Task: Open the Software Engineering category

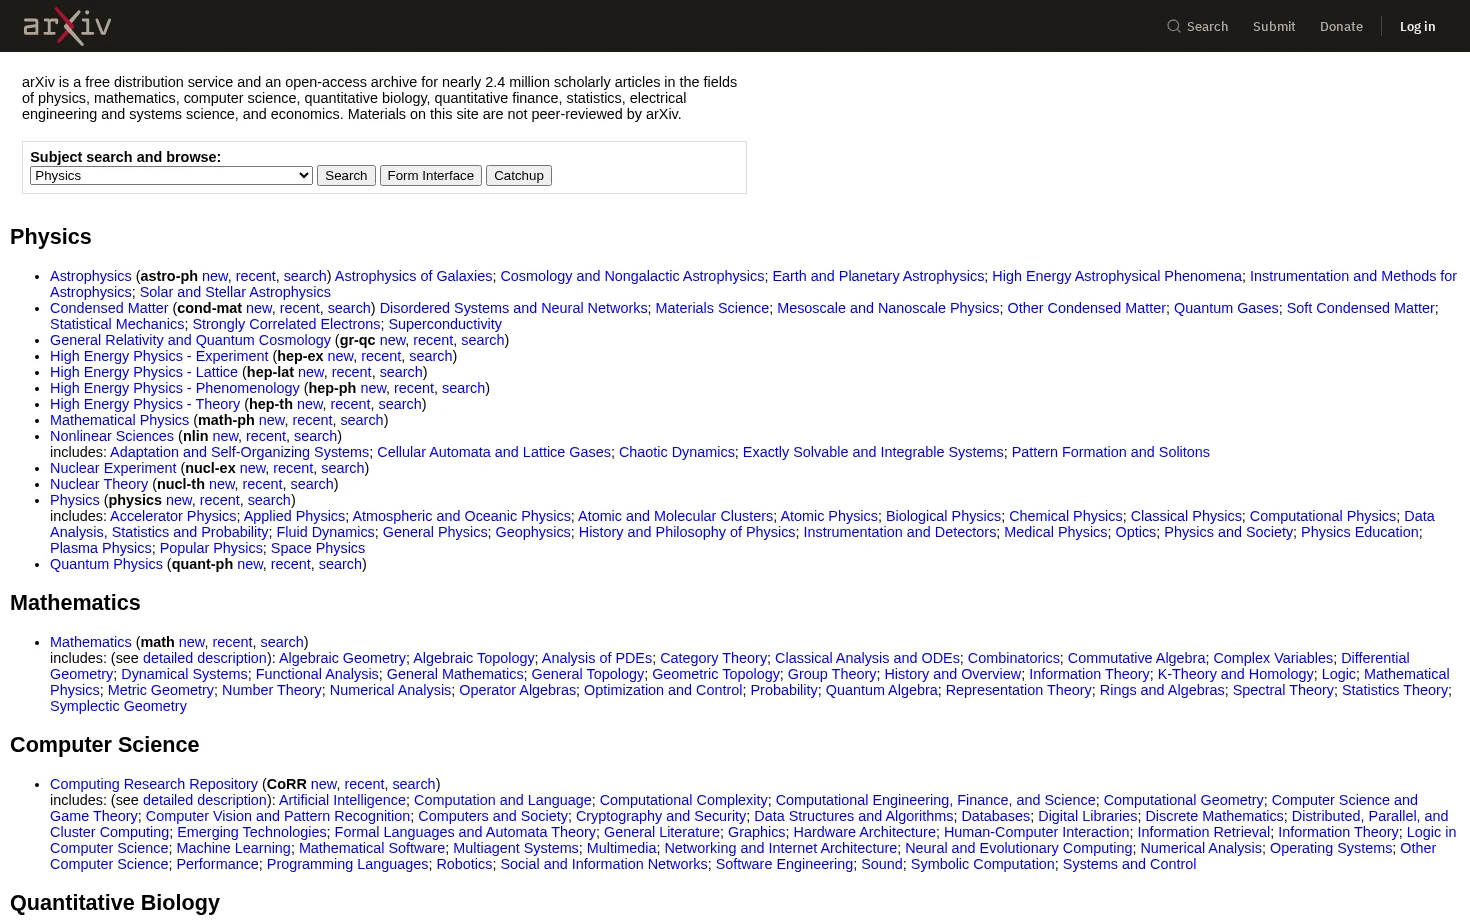Action: coord(784,864)
